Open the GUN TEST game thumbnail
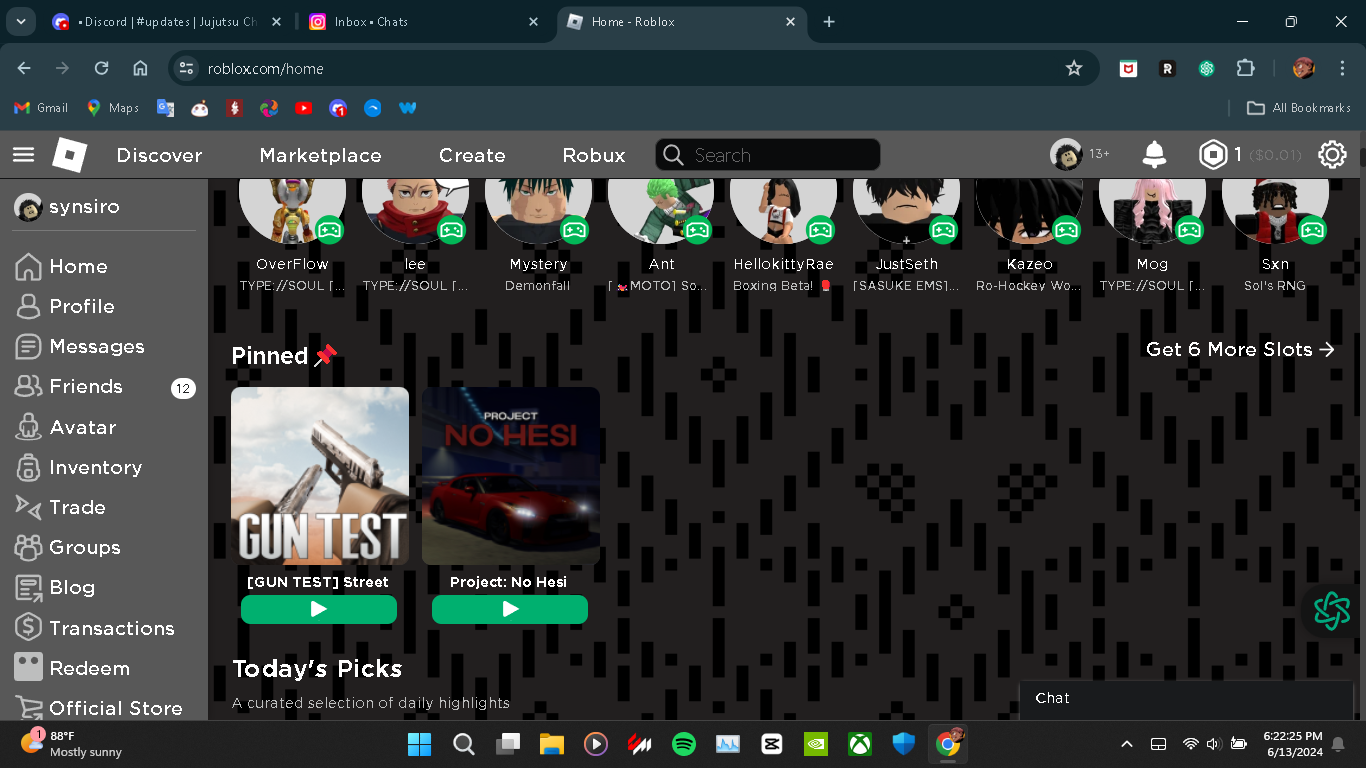1366x768 pixels. click(x=320, y=476)
